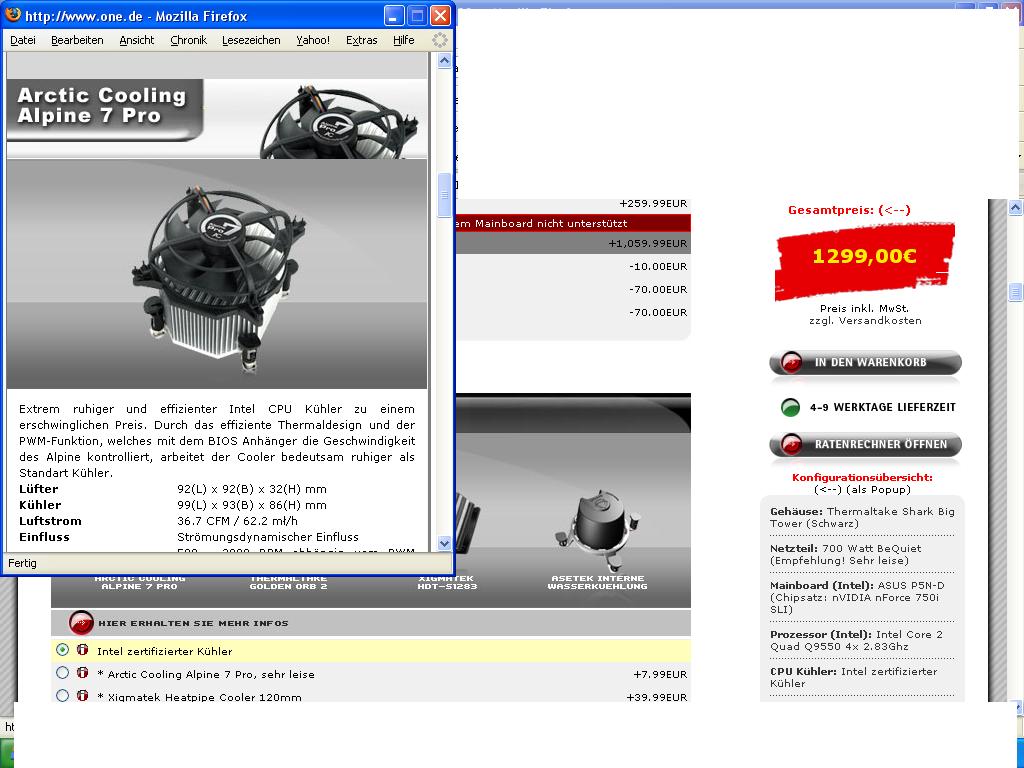
Task: Click the IN DEN WARENKORB button
Action: click(x=865, y=362)
